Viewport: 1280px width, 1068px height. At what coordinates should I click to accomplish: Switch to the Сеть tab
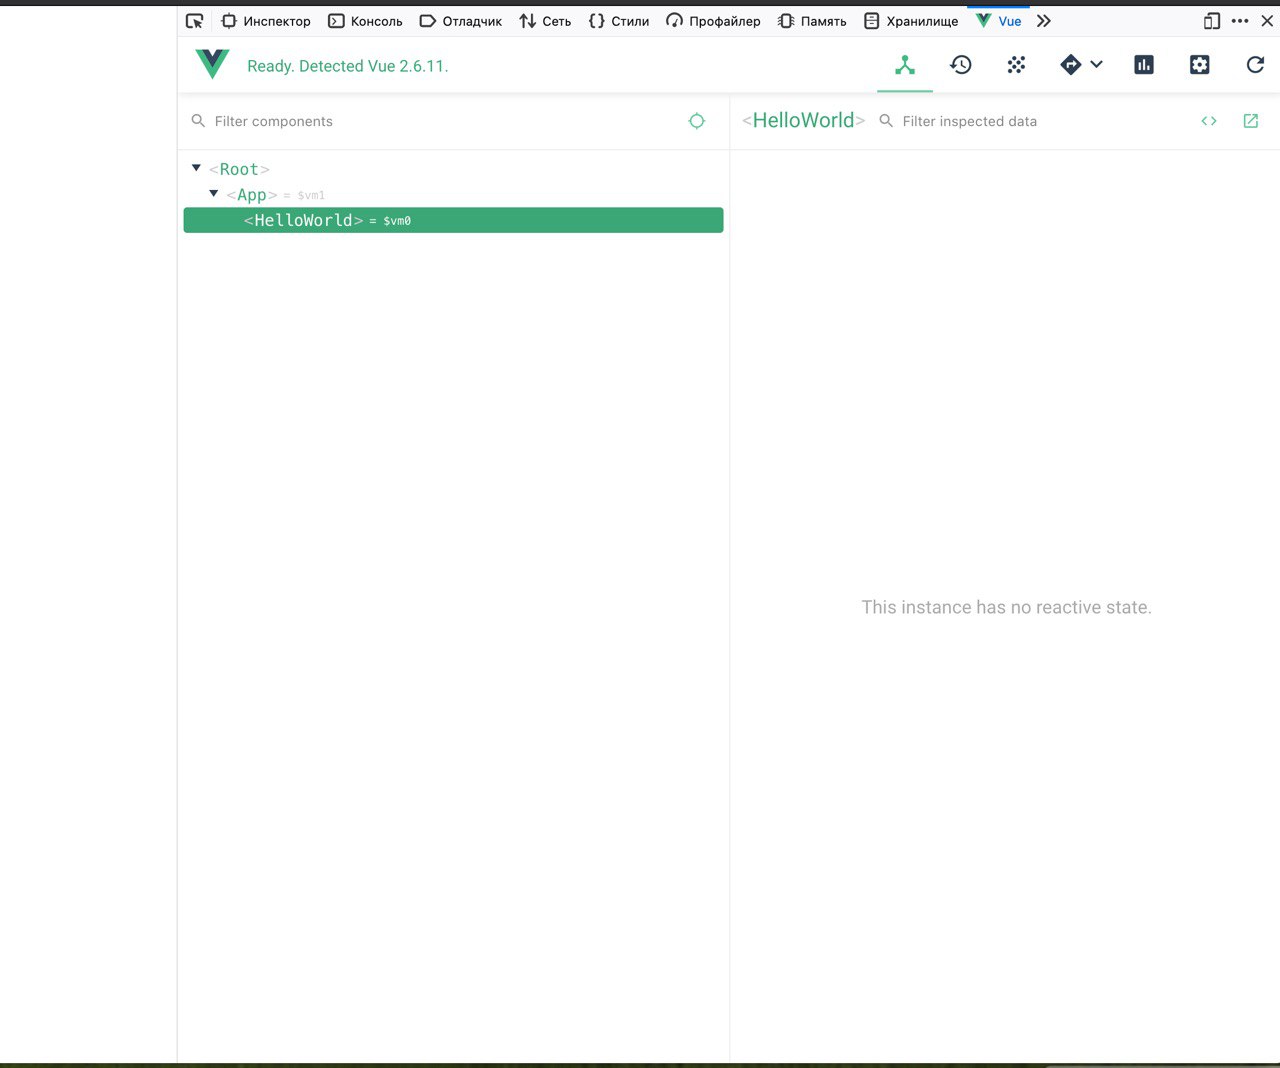(x=545, y=21)
